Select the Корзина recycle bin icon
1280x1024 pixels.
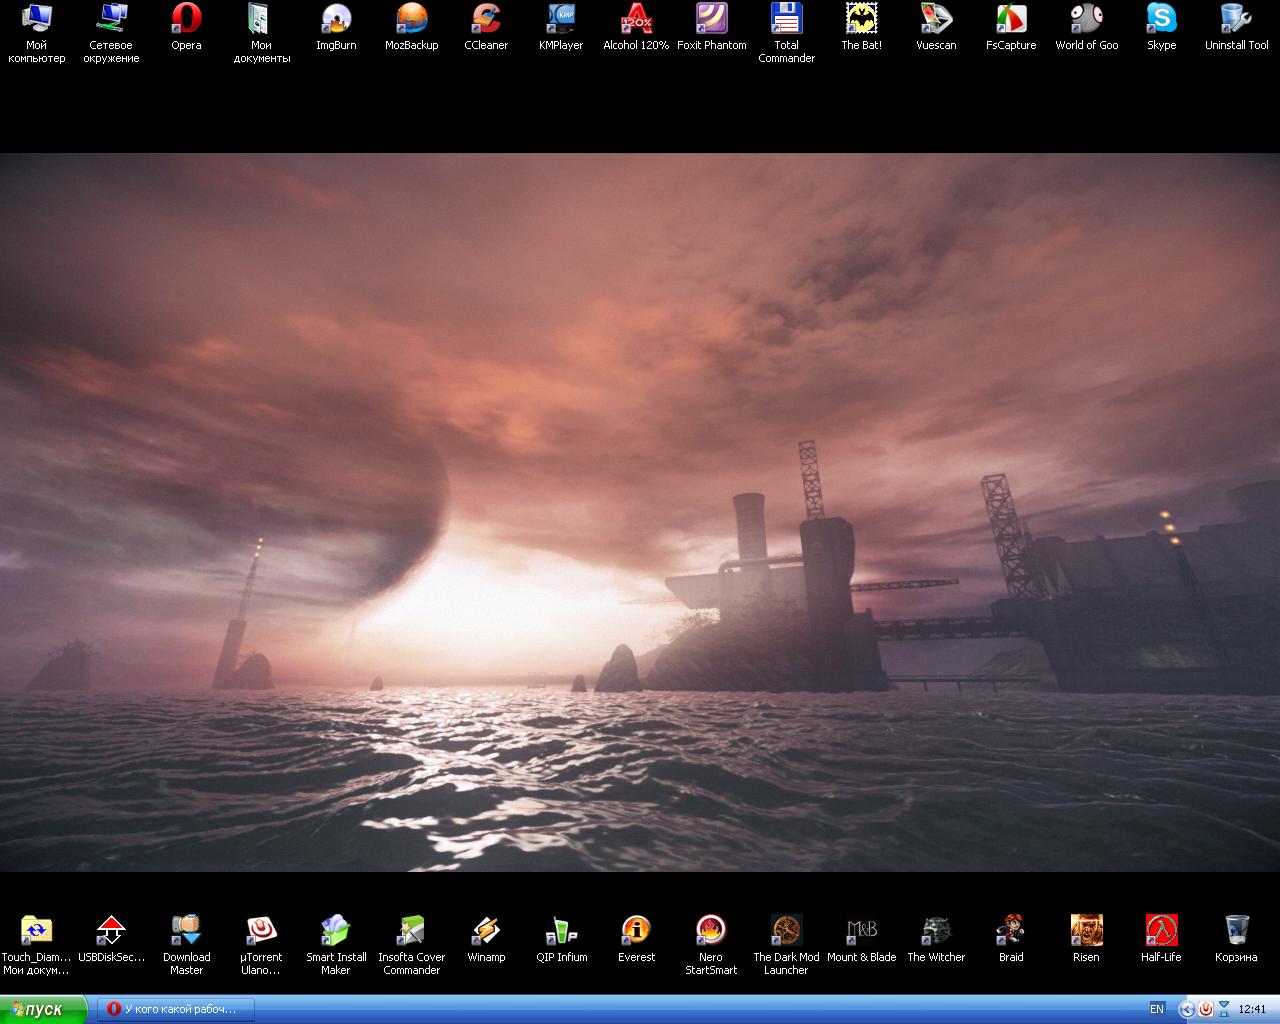(1236, 931)
